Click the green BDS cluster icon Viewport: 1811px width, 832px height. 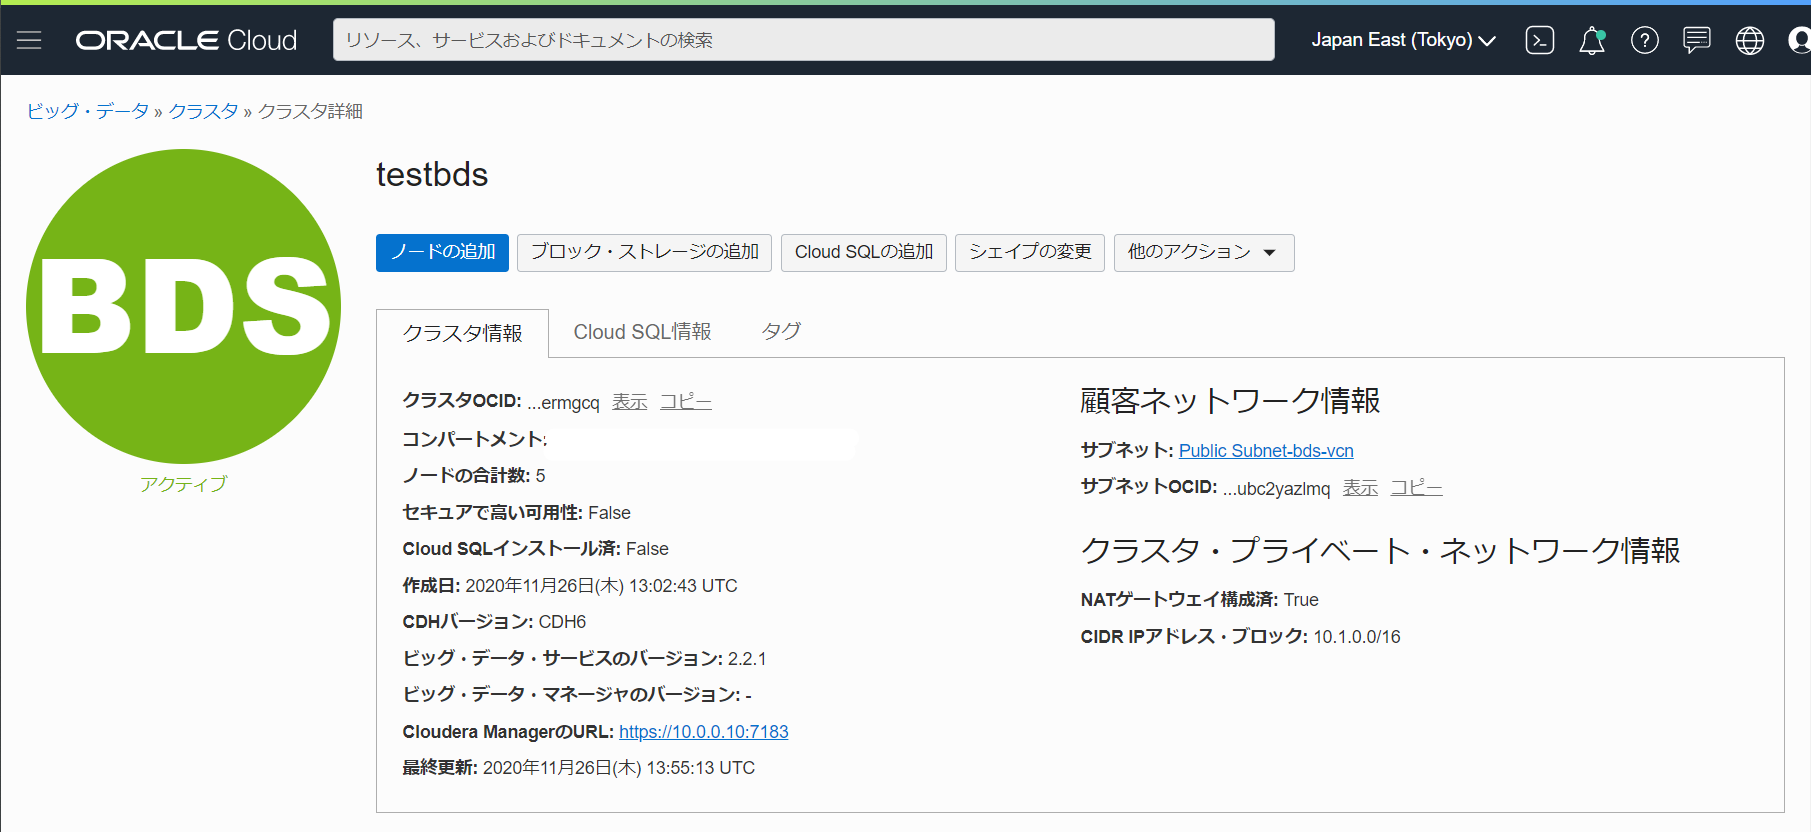tap(184, 306)
